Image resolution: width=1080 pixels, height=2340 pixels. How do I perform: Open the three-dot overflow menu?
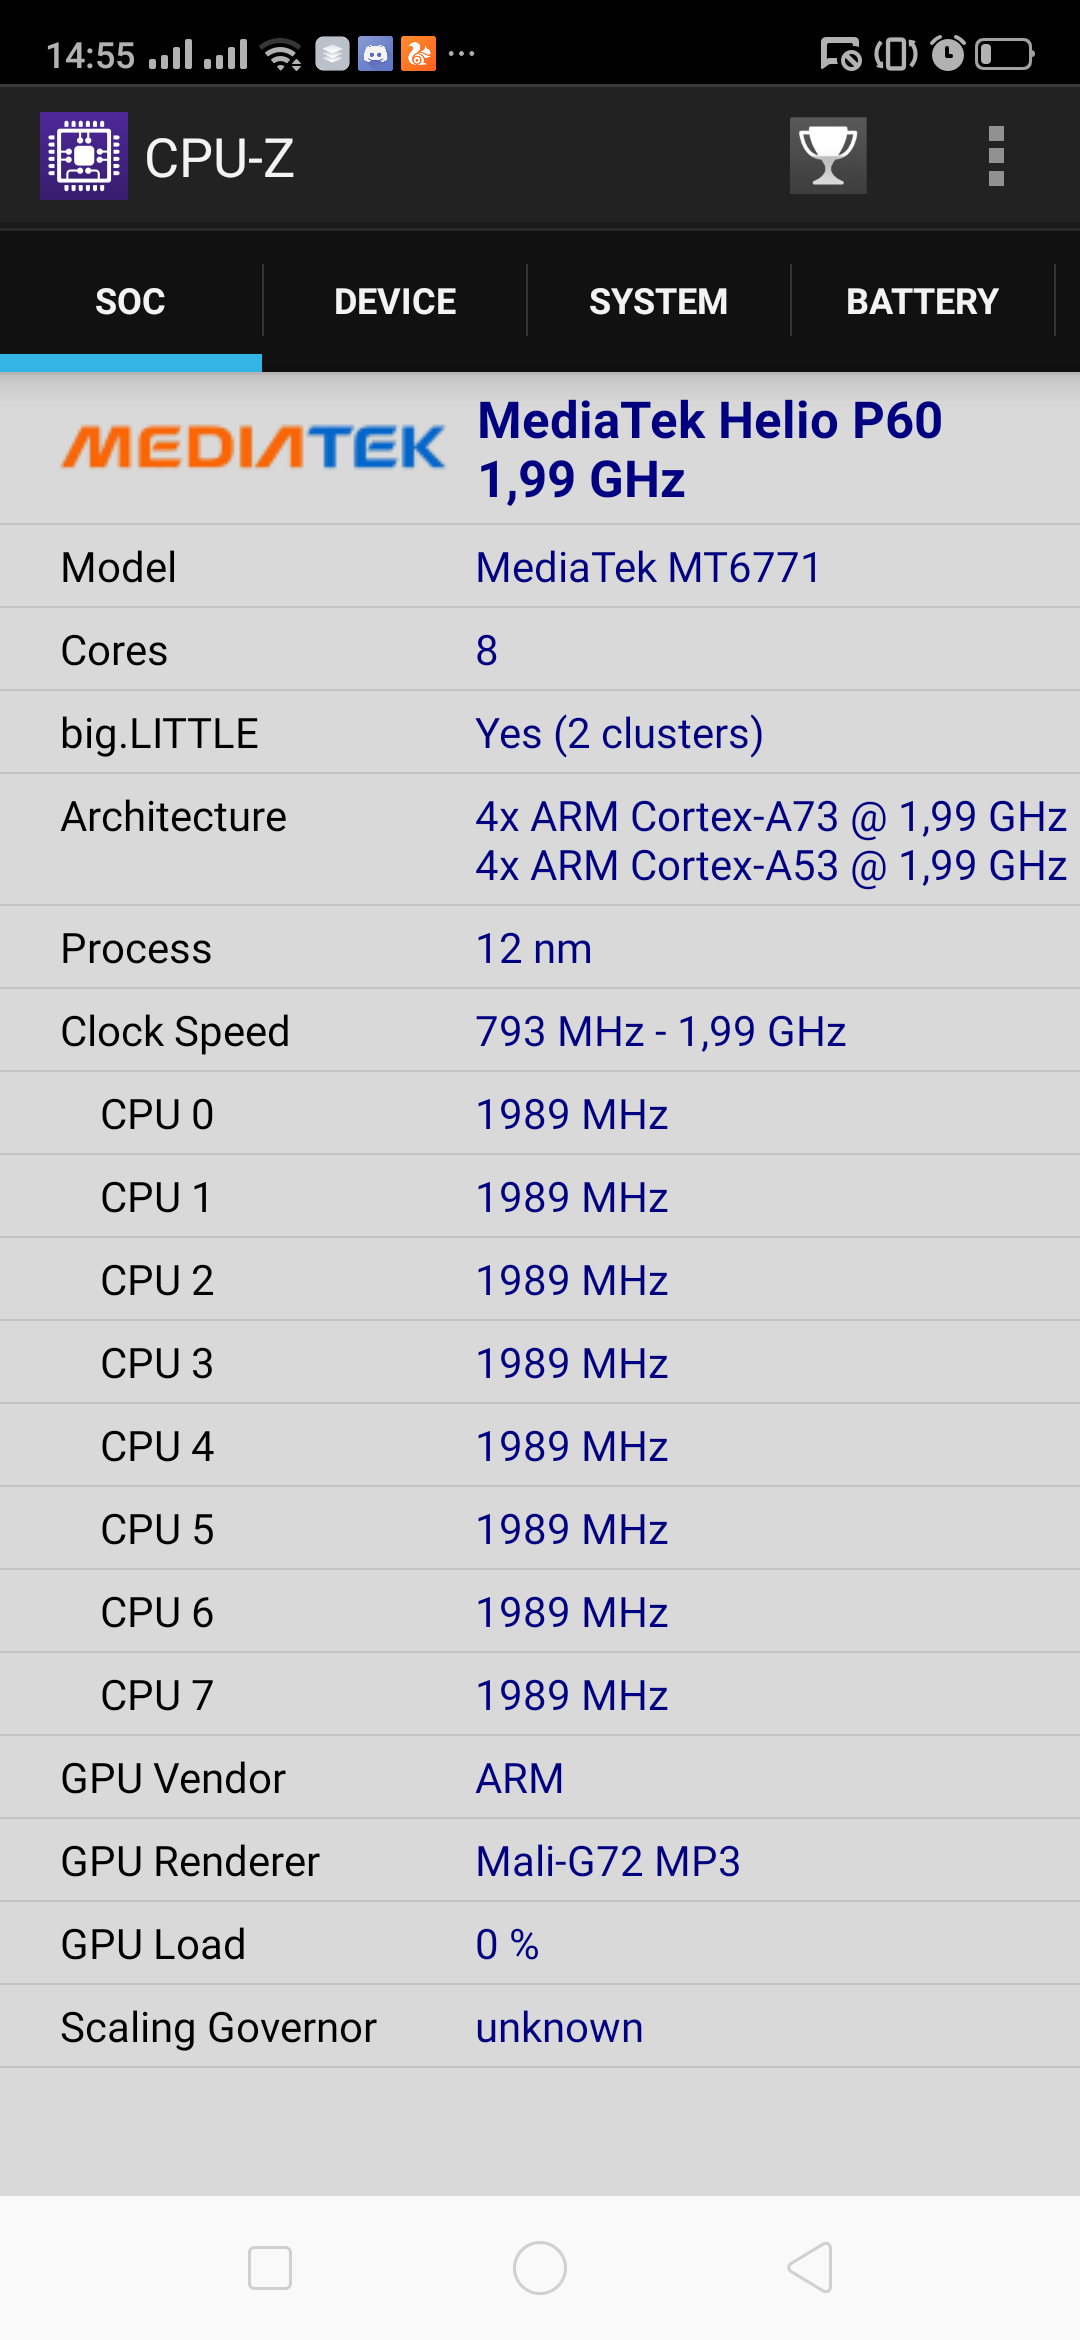pos(995,156)
